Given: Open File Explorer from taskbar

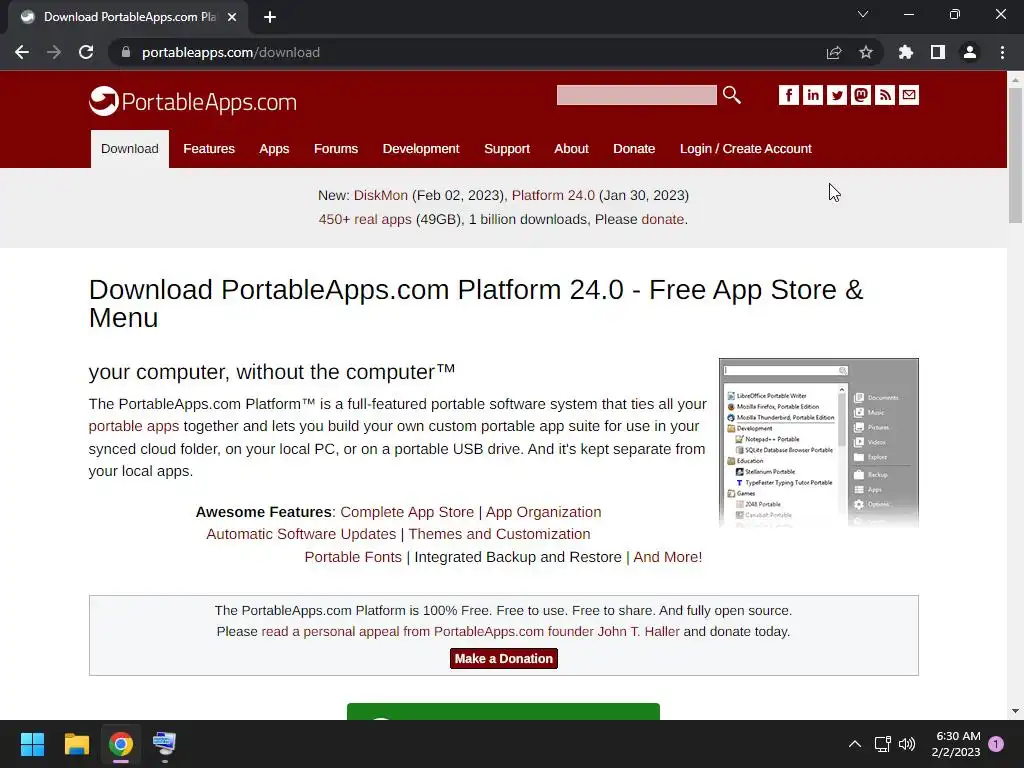Looking at the screenshot, I should click(x=76, y=744).
